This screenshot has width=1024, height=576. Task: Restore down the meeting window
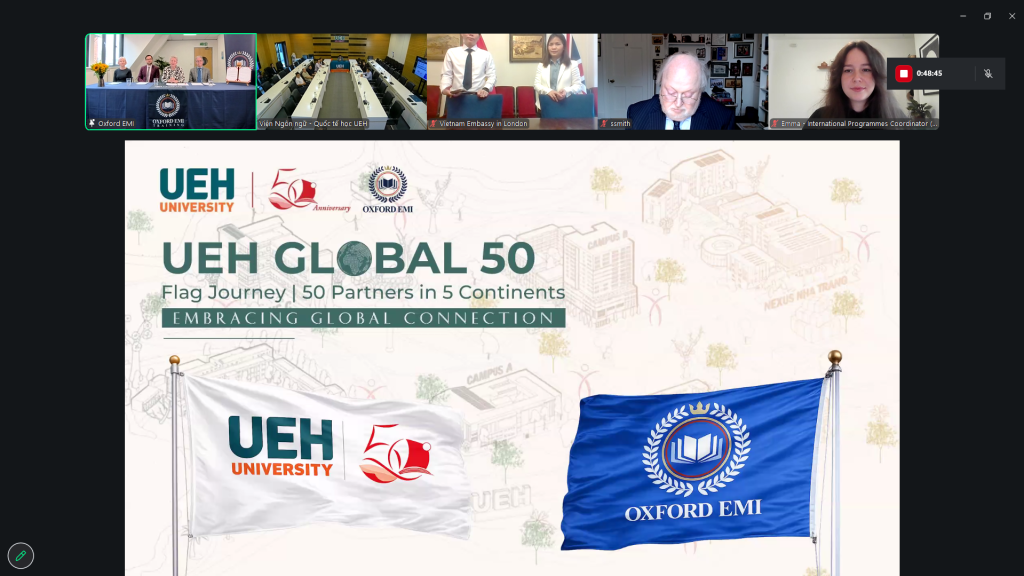pyautogui.click(x=987, y=16)
